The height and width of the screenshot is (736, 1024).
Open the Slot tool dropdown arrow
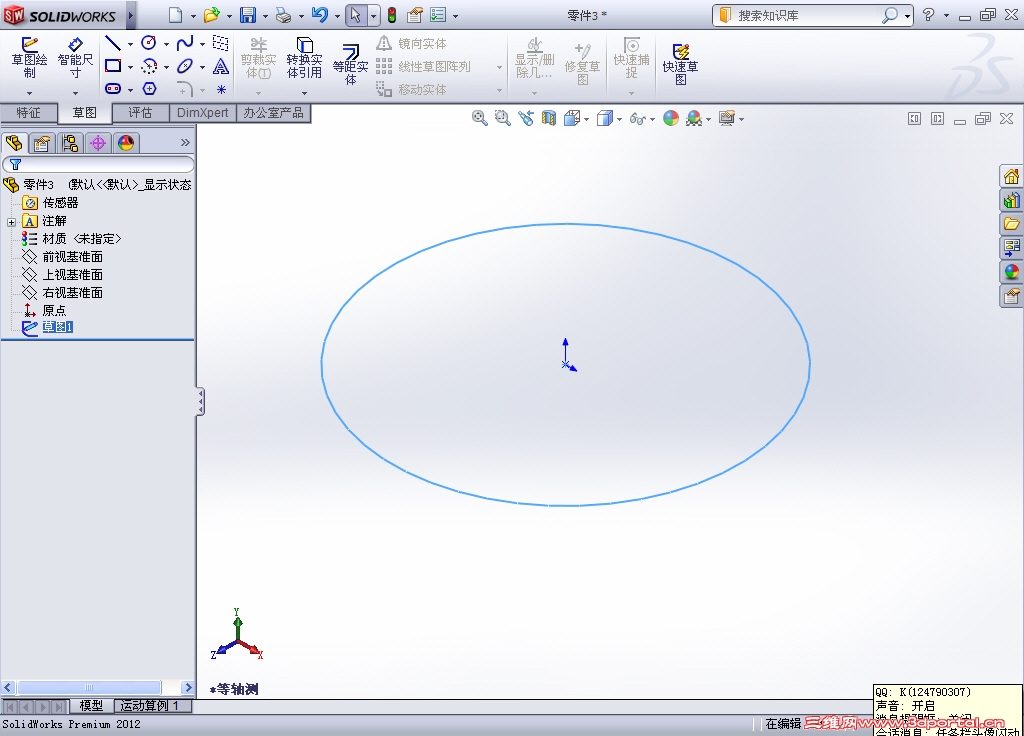[130, 90]
